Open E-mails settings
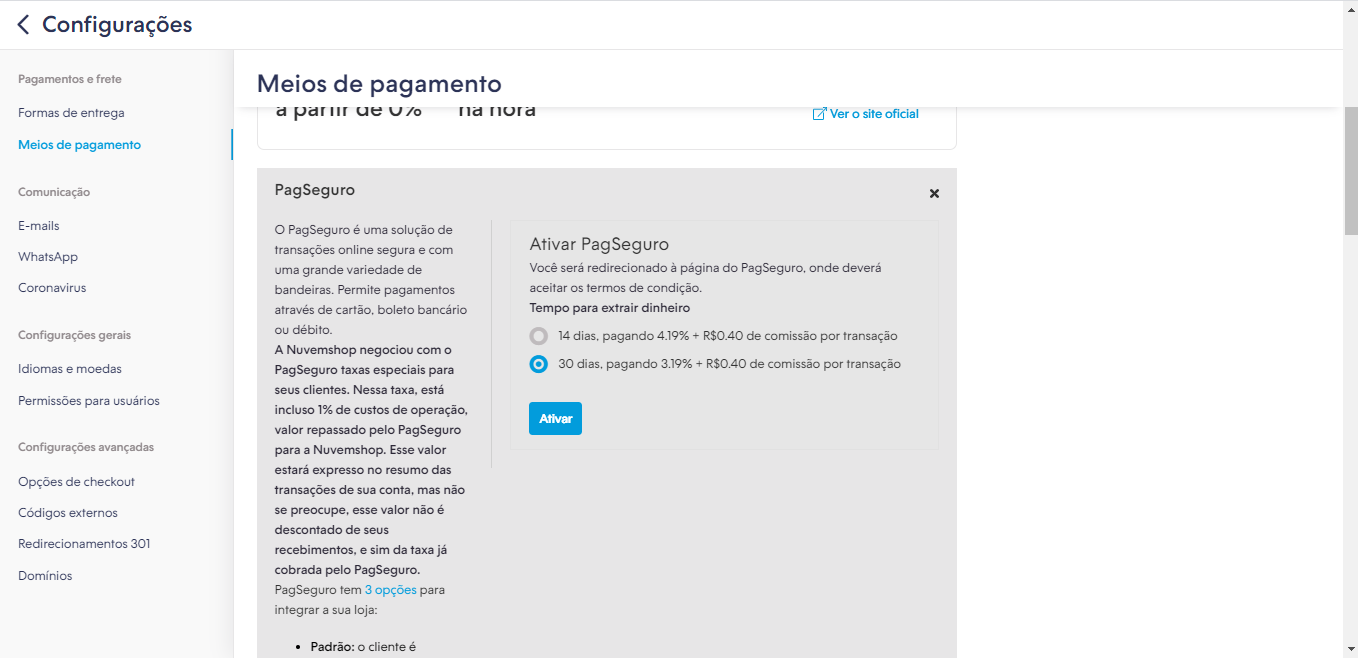The height and width of the screenshot is (658, 1358). click(x=39, y=226)
